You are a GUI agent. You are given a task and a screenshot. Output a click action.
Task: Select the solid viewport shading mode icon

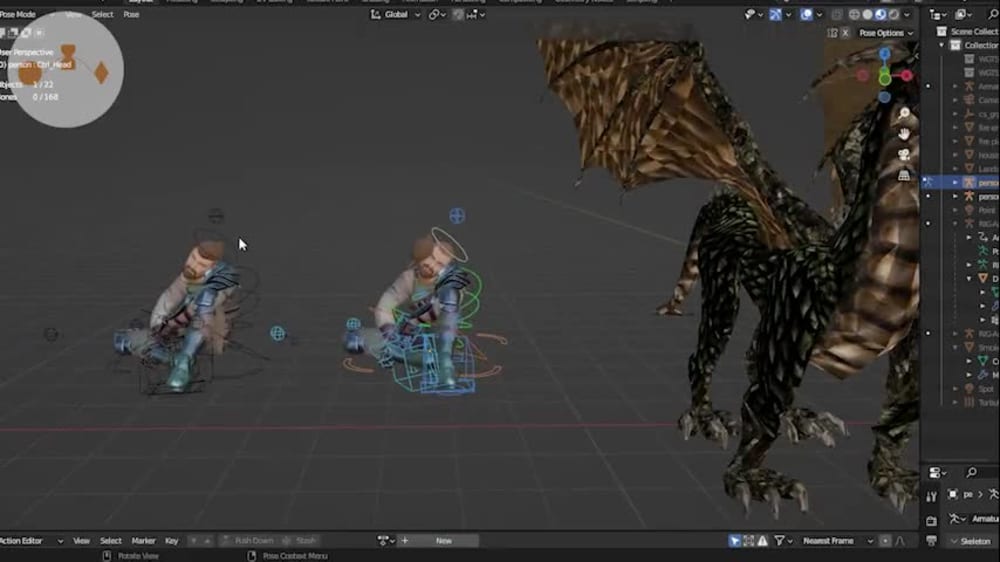(867, 14)
